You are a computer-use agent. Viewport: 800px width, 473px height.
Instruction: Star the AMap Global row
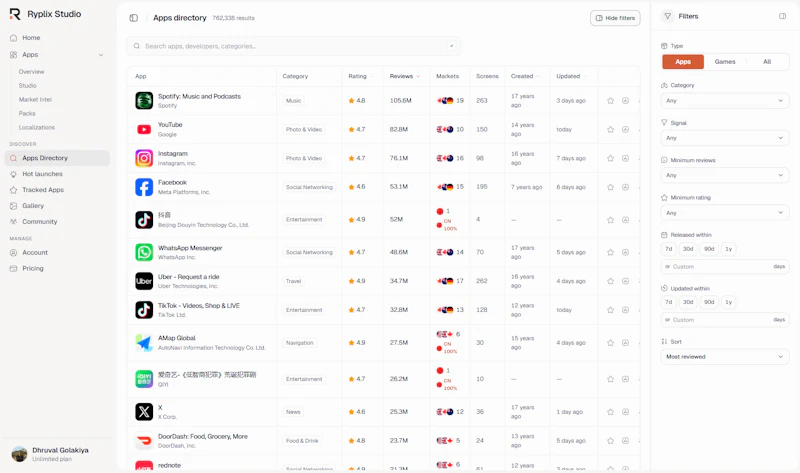click(x=610, y=343)
